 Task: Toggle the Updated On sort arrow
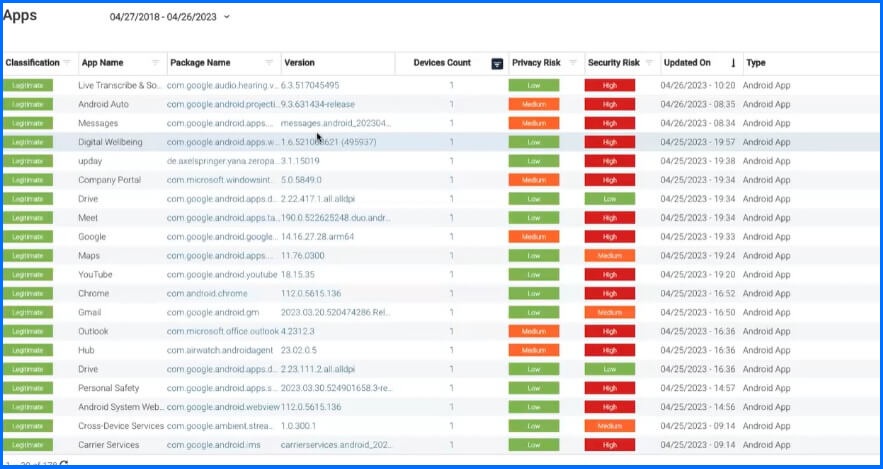[x=733, y=63]
